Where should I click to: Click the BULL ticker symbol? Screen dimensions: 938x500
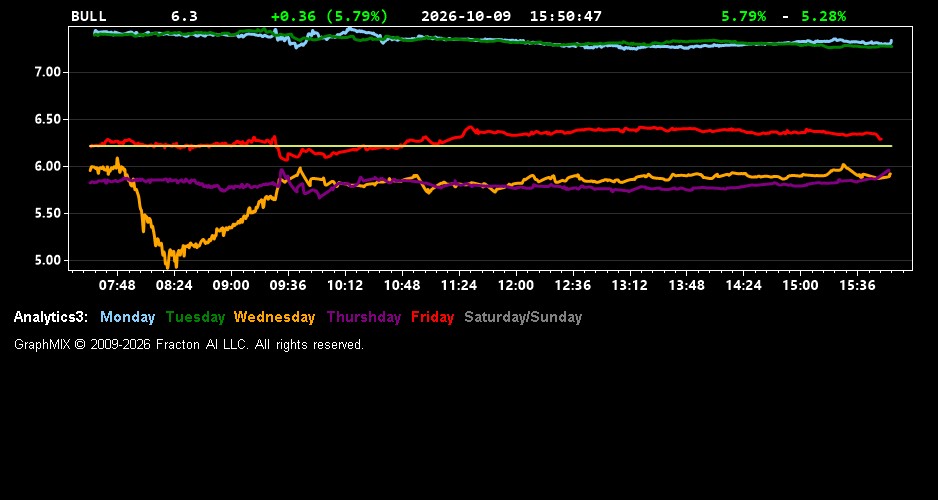click(x=89, y=16)
